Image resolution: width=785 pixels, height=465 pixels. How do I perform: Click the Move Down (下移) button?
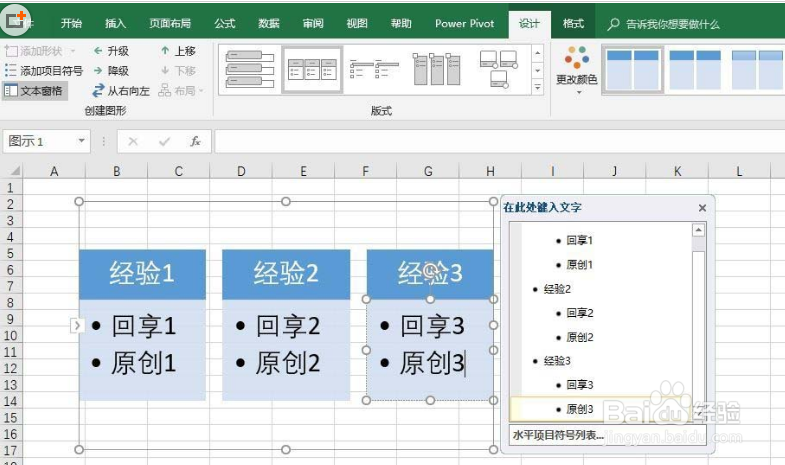pyautogui.click(x=178, y=71)
